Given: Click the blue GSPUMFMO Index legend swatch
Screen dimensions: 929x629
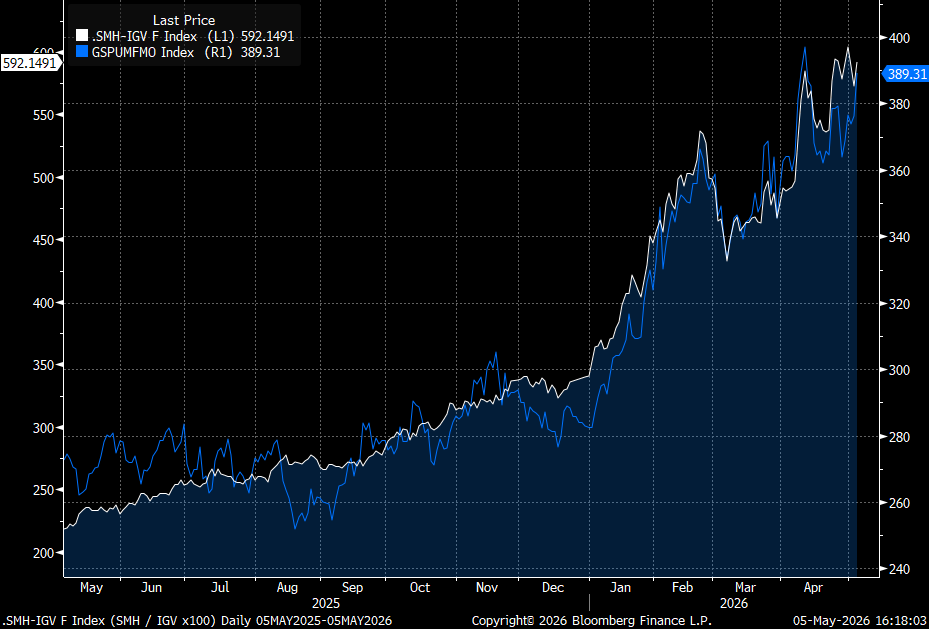Looking at the screenshot, I should point(82,52).
